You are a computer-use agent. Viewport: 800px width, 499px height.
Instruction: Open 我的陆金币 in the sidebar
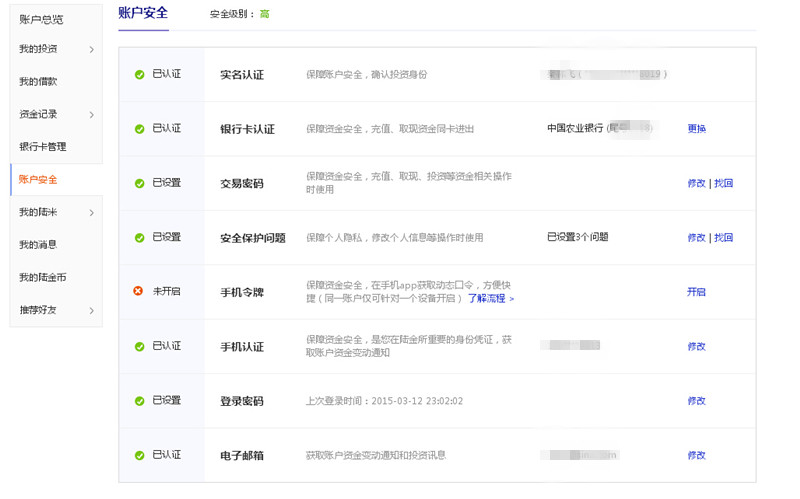click(43, 278)
